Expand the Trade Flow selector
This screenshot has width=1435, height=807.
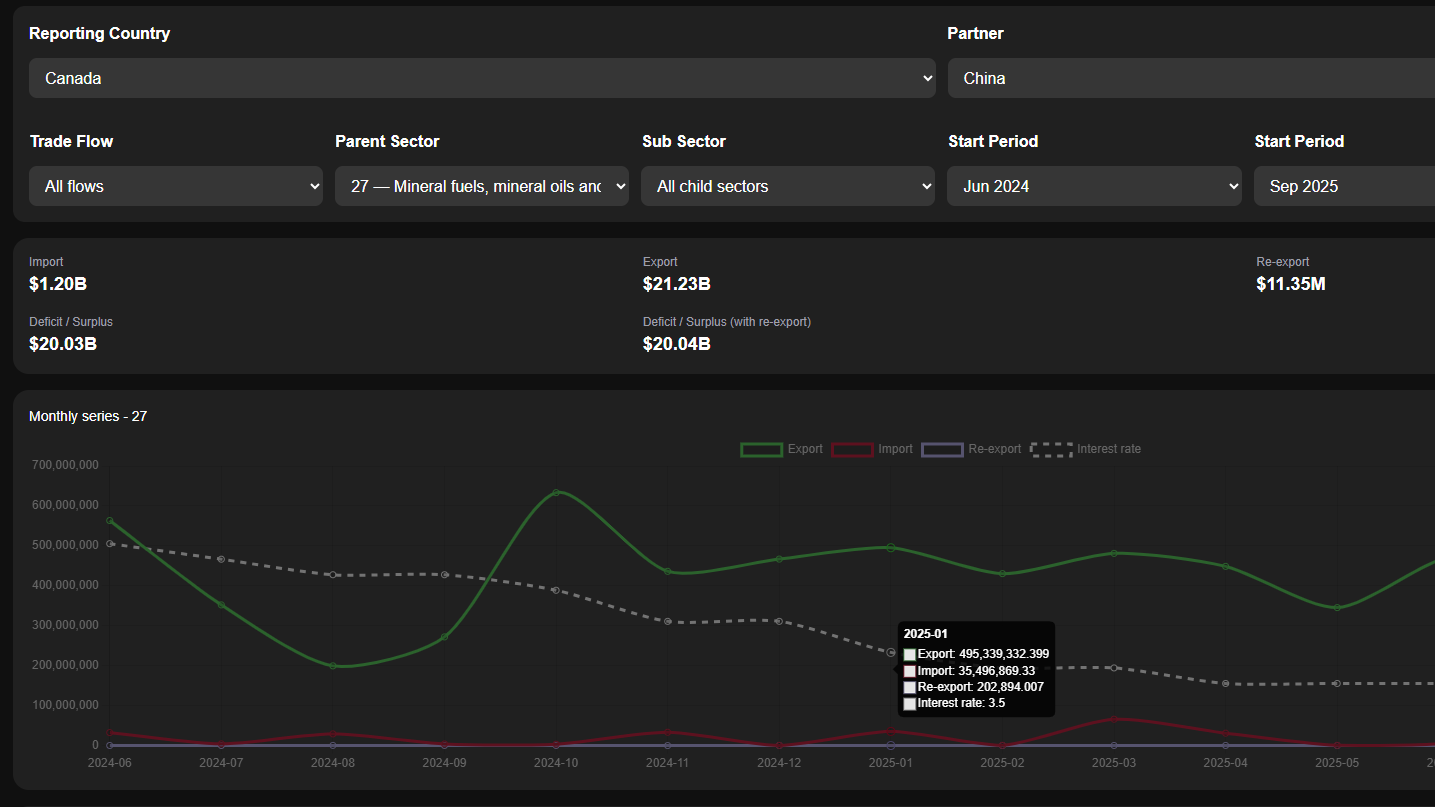(x=176, y=185)
